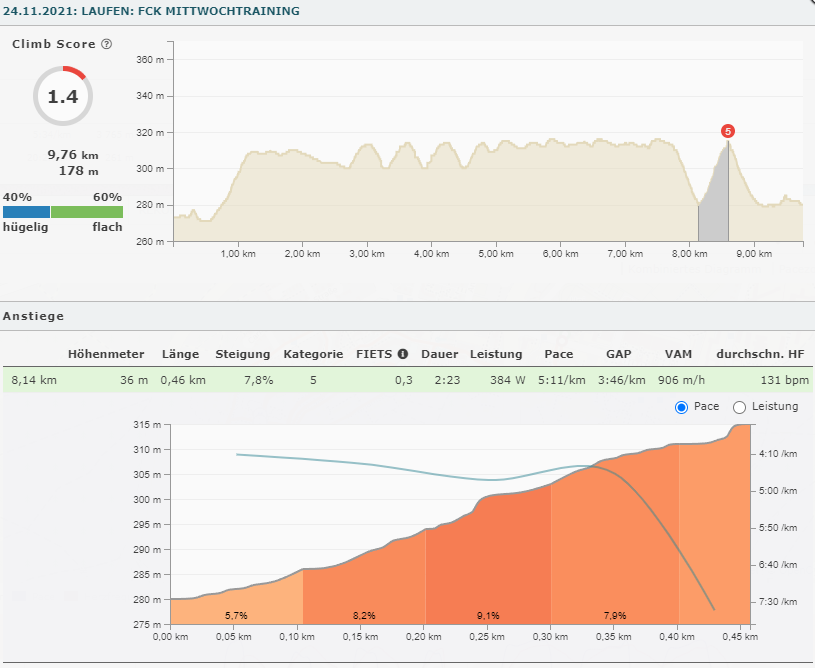Click the Steigung column header

click(x=242, y=354)
